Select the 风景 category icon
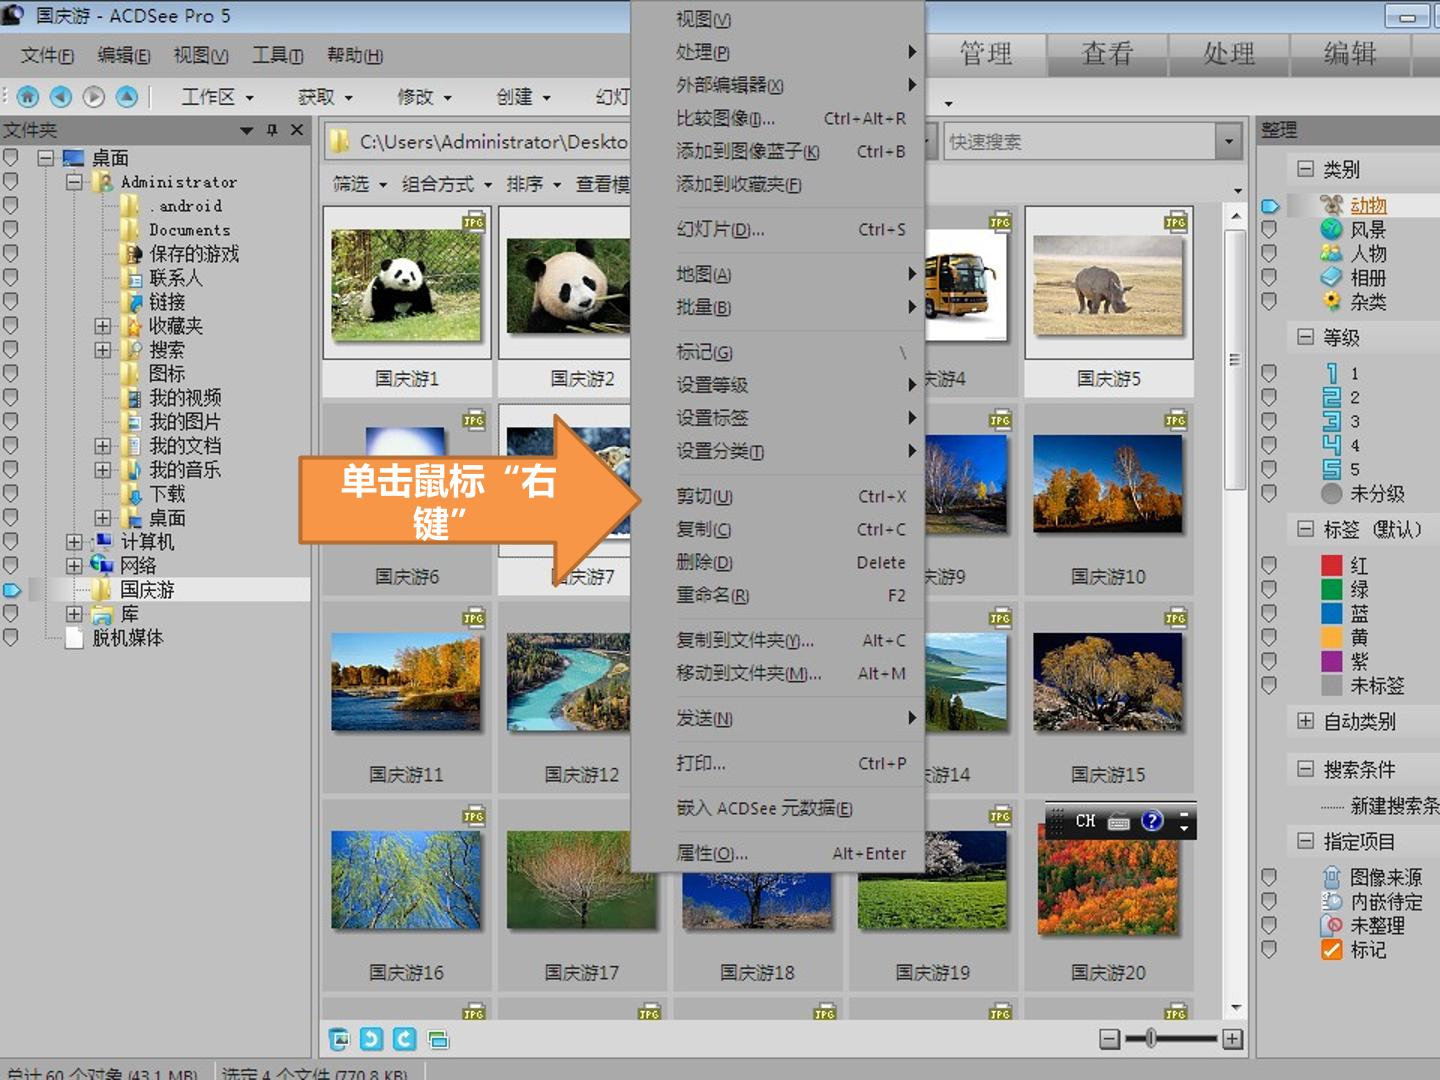The image size is (1440, 1080). pos(1331,229)
